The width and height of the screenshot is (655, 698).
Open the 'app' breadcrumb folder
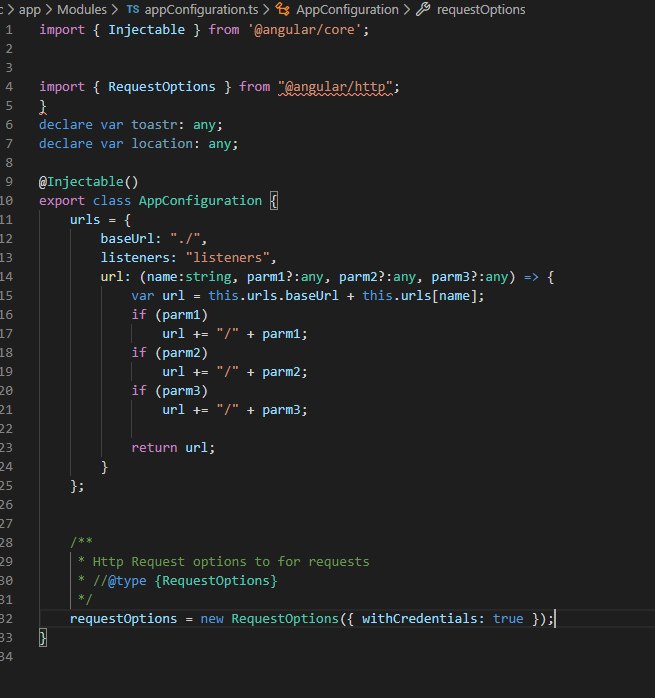(x=29, y=9)
